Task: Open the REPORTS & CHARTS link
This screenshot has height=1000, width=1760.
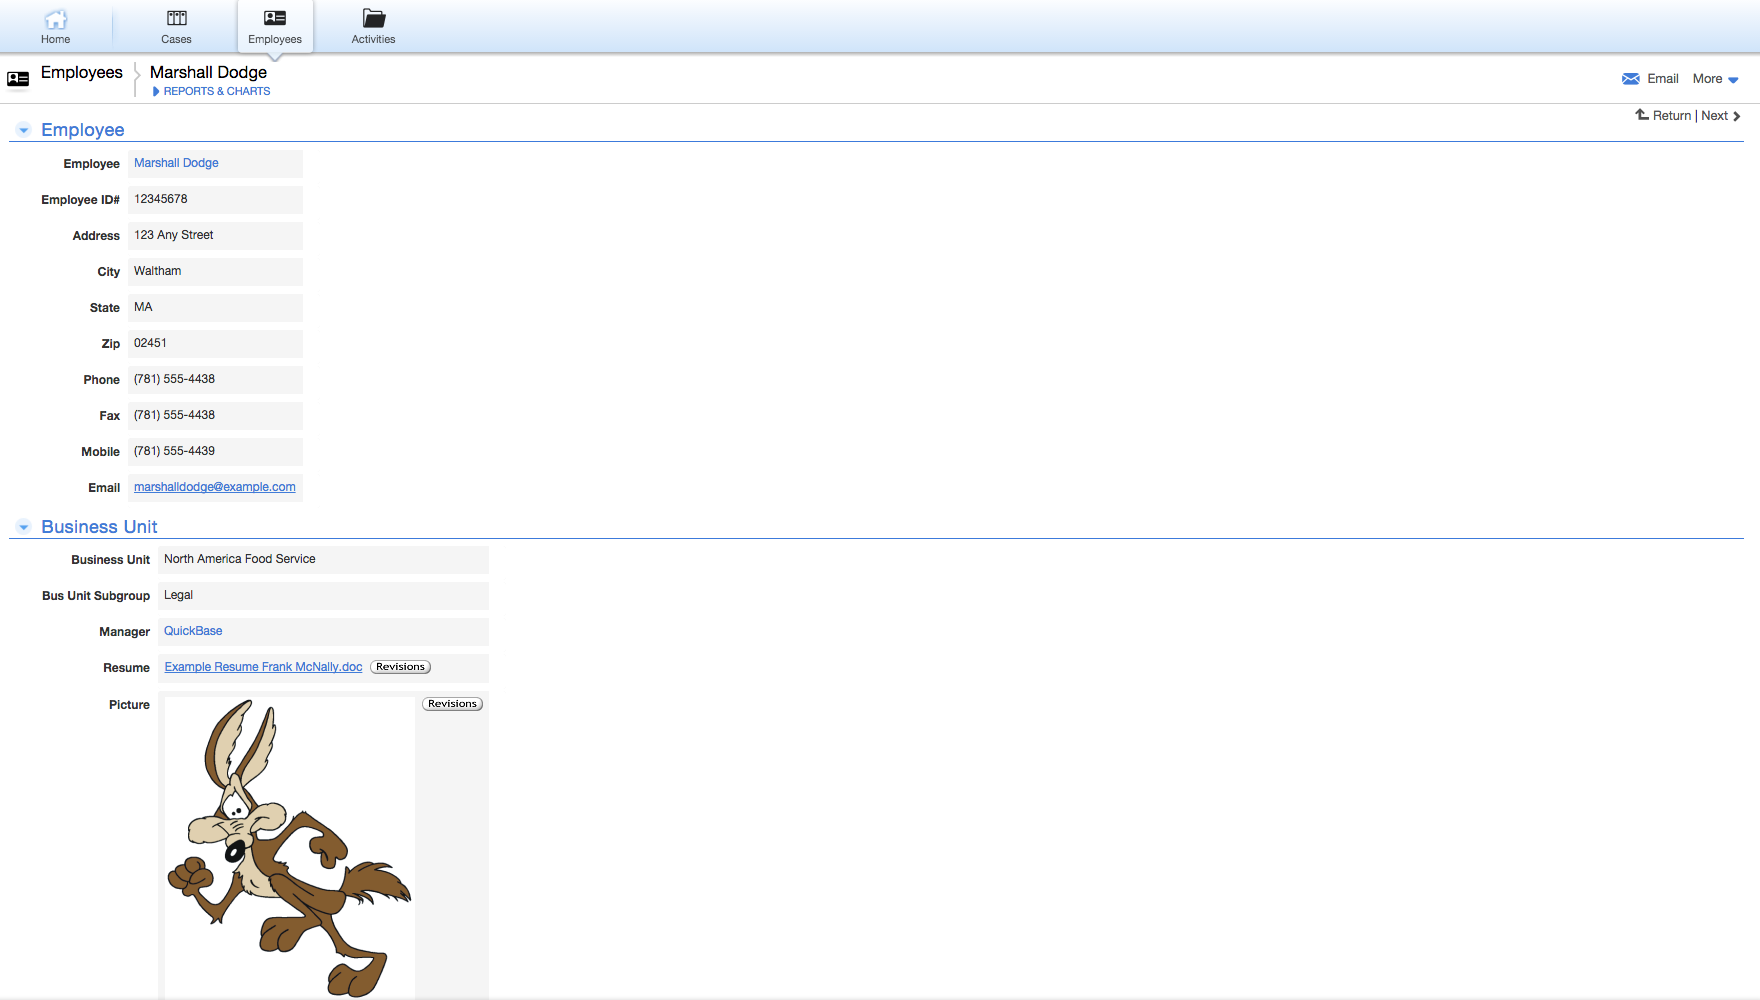Action: pos(217,91)
